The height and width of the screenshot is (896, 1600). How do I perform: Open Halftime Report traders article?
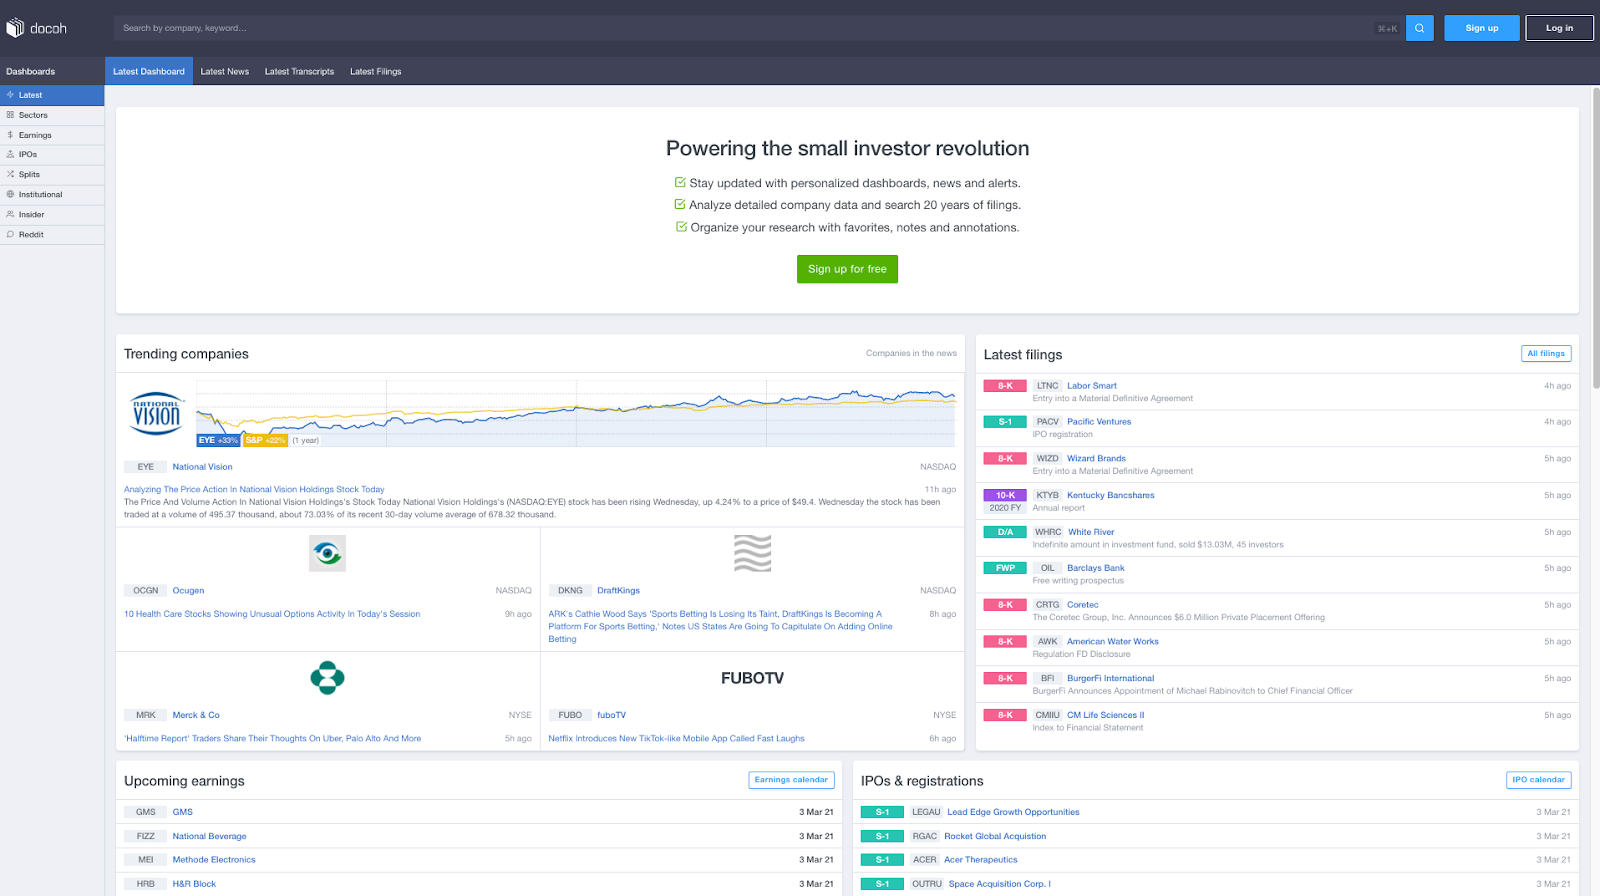click(x=272, y=739)
